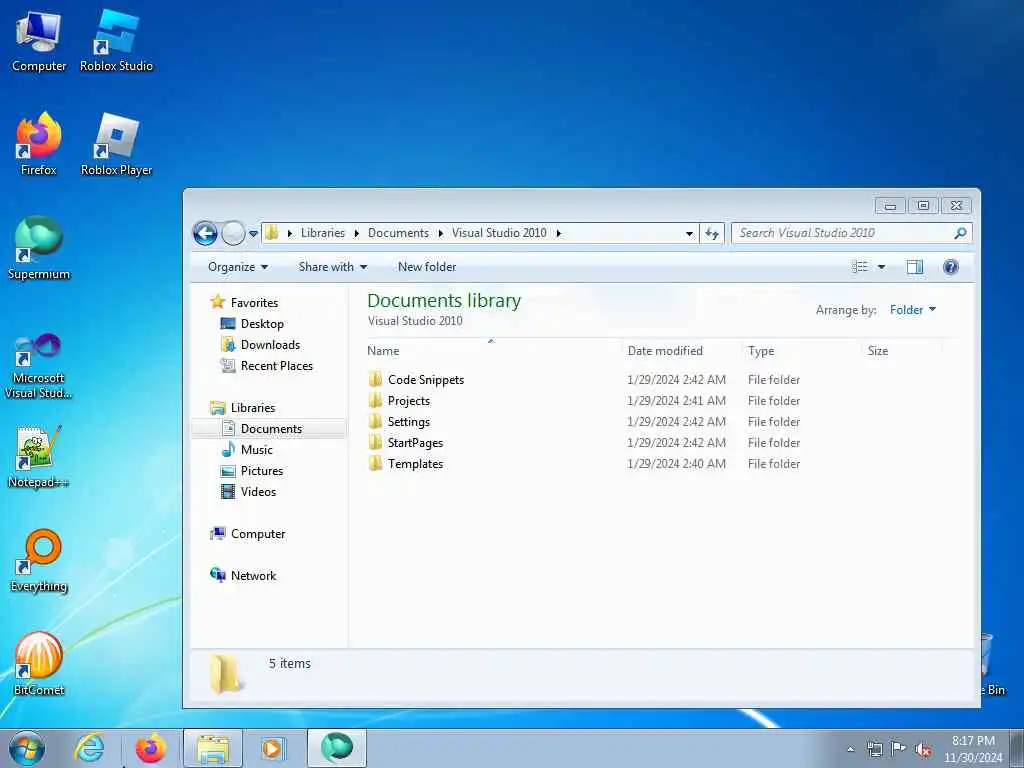Open the Computer desktop icon
The height and width of the screenshot is (768, 1024).
coord(39,41)
